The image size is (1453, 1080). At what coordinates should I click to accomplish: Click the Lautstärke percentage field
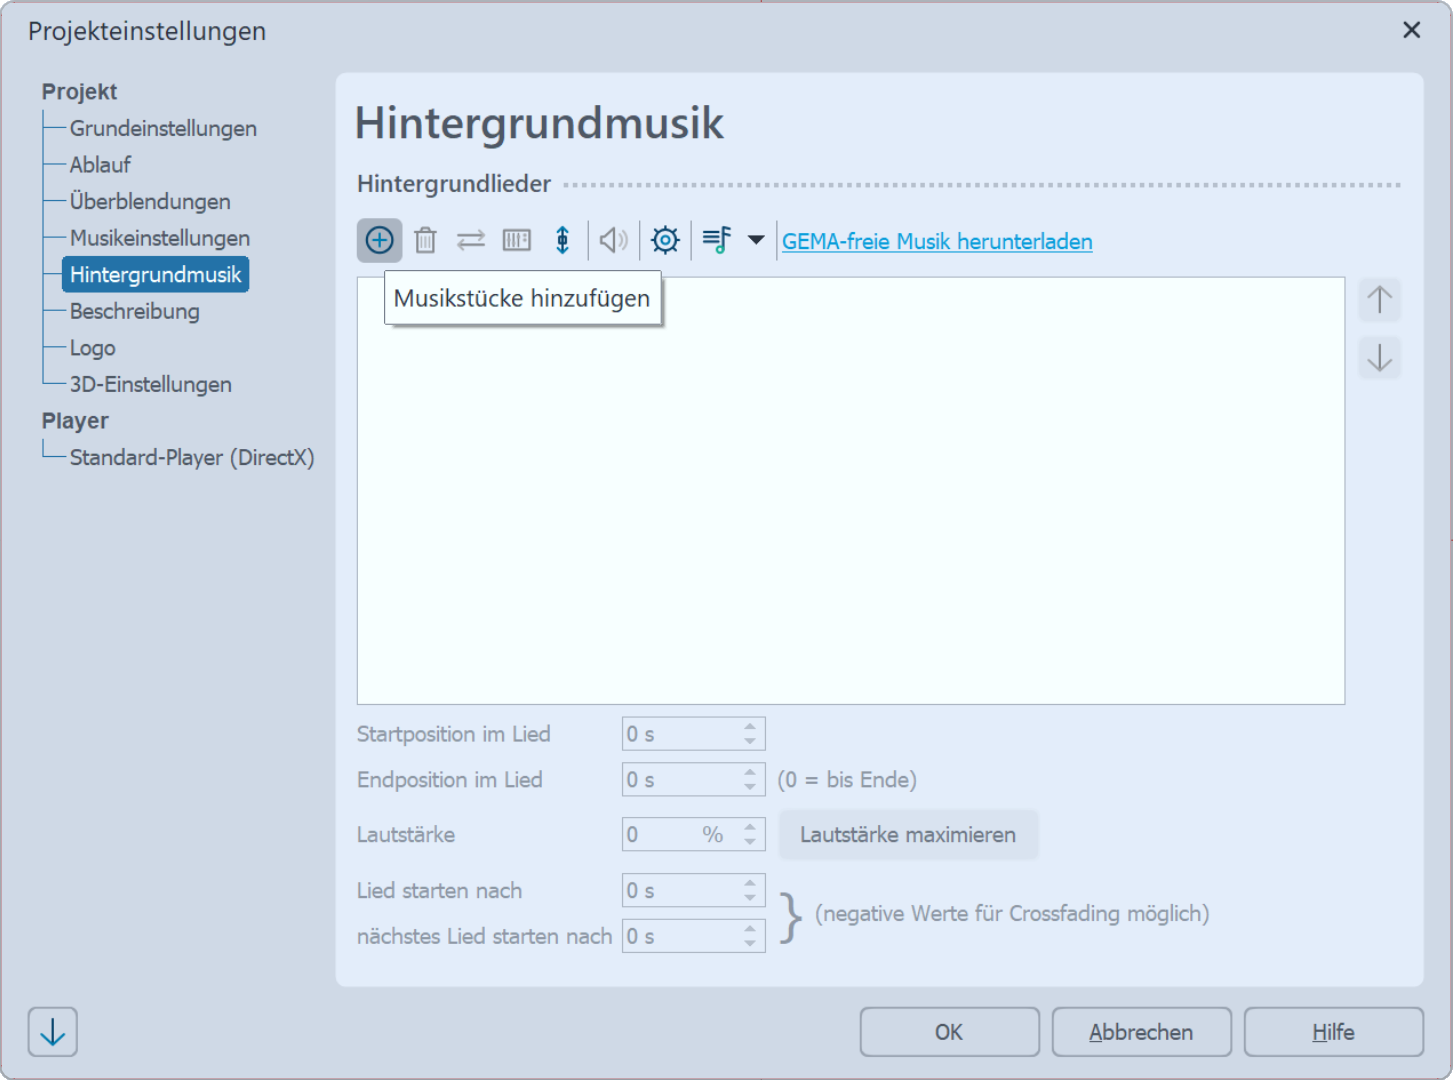pyautogui.click(x=680, y=834)
